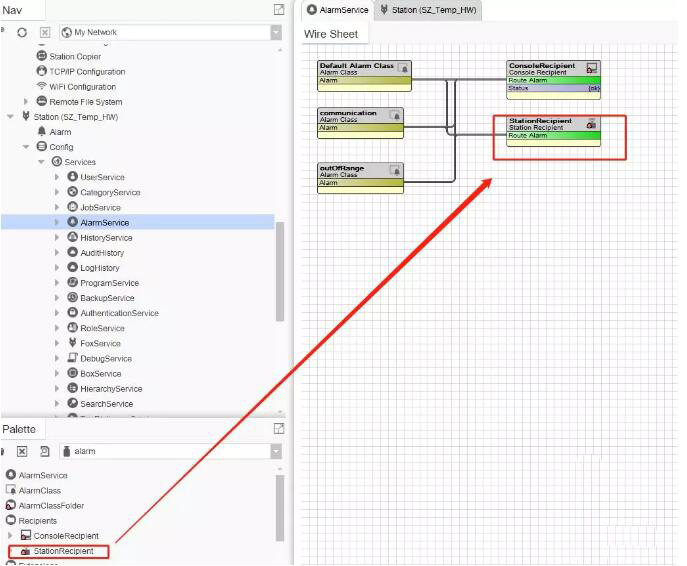This screenshot has height=566, width=687.
Task: Select the outOfRange Alarm Class block
Action: pos(360,178)
